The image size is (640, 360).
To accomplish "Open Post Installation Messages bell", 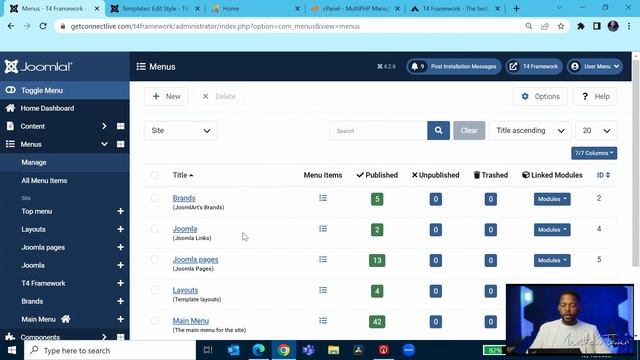I will tap(454, 67).
